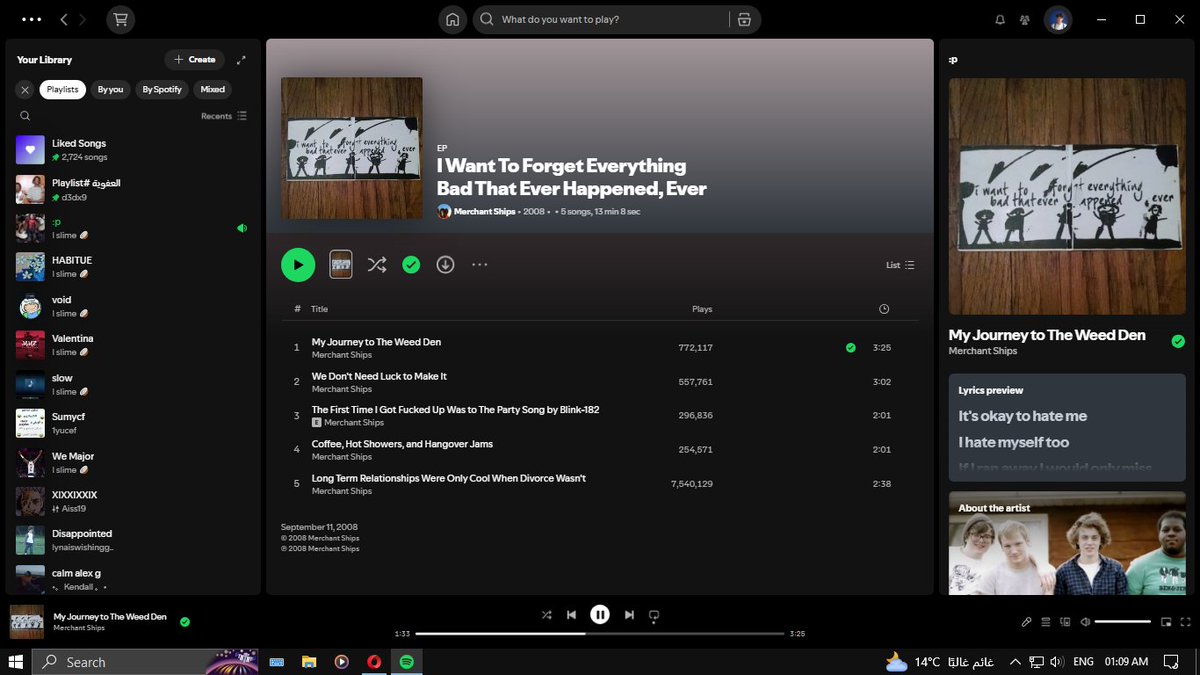1200x675 pixels.
Task: Select the By you filter chip
Action: point(110,90)
